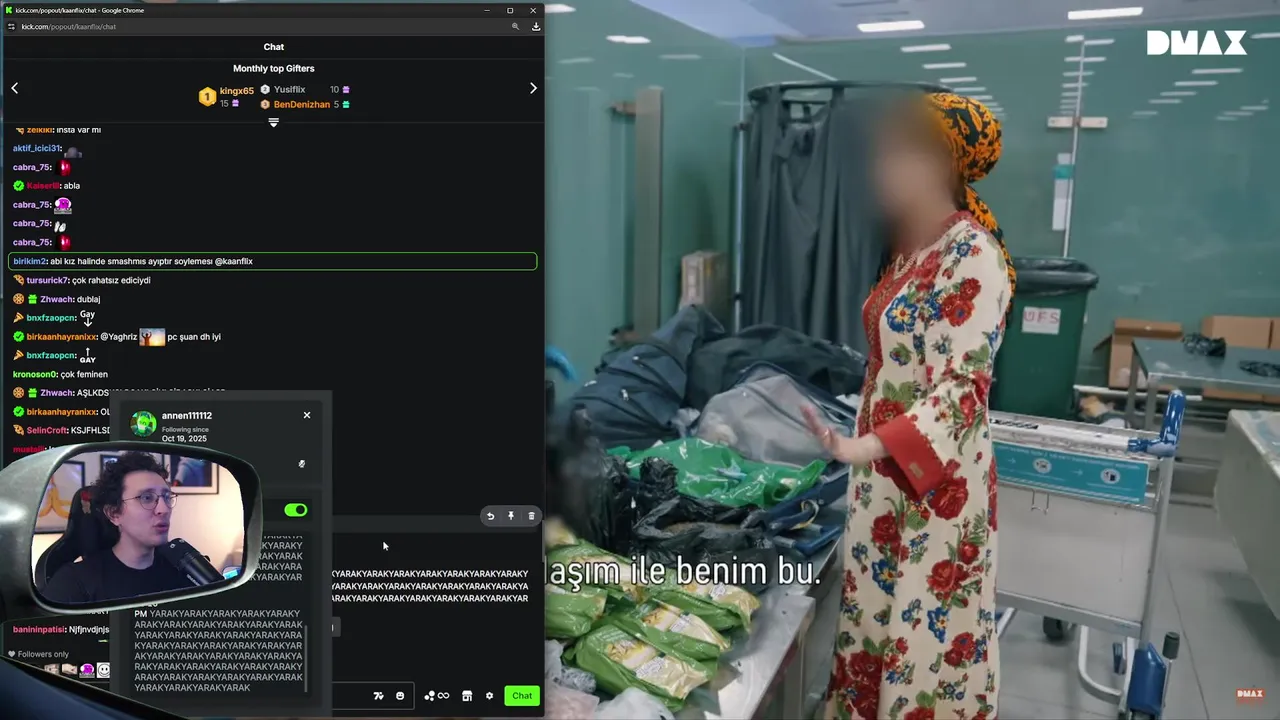The height and width of the screenshot is (720, 1280).
Task: Click the mute icon in user card
Action: point(301,464)
